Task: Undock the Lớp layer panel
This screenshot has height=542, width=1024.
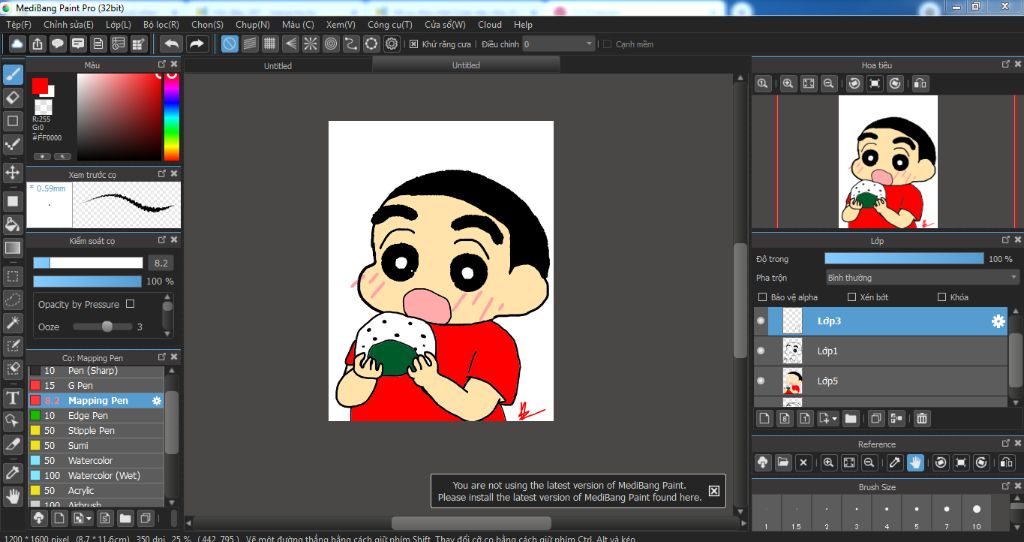Action: (1006, 240)
